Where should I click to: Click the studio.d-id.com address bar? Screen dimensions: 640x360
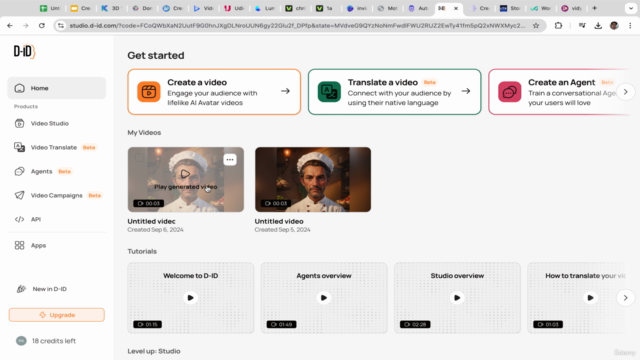[297, 26]
